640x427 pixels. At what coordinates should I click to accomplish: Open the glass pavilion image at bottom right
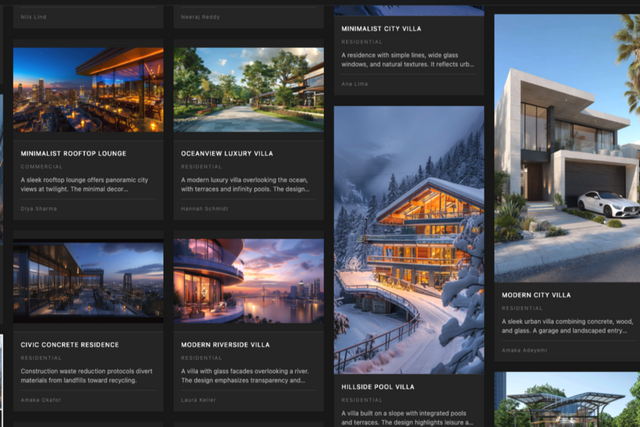pyautogui.click(x=566, y=400)
